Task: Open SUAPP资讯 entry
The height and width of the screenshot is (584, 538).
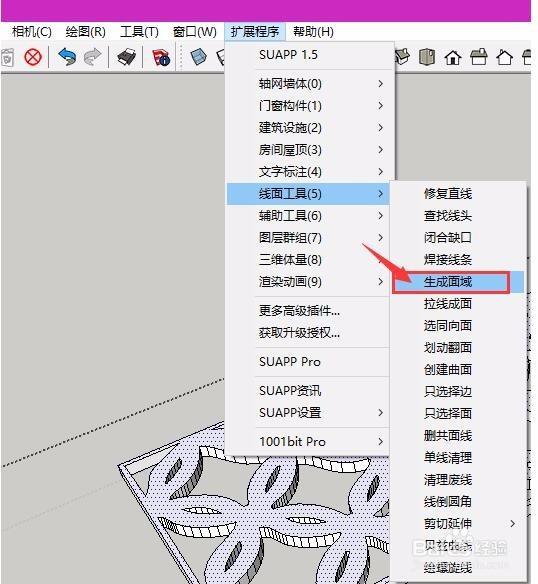Action: click(x=308, y=391)
